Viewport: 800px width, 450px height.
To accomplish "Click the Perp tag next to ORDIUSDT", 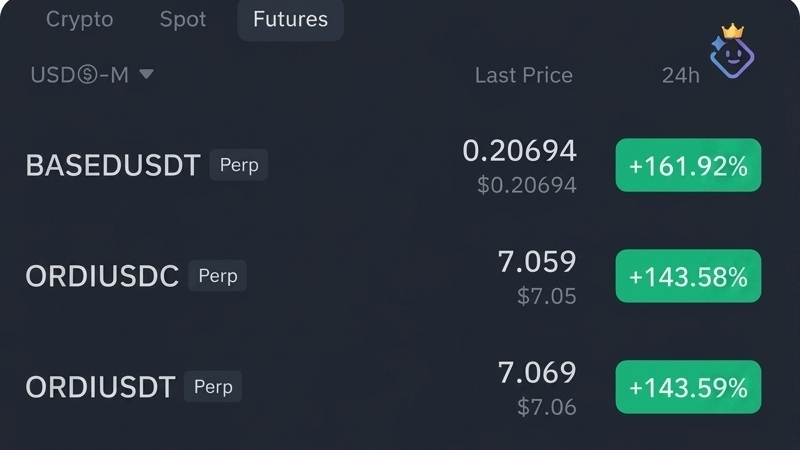I will (x=213, y=386).
